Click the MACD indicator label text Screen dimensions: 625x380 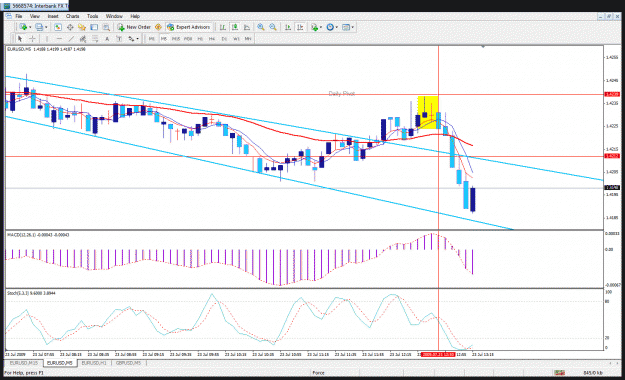38,235
